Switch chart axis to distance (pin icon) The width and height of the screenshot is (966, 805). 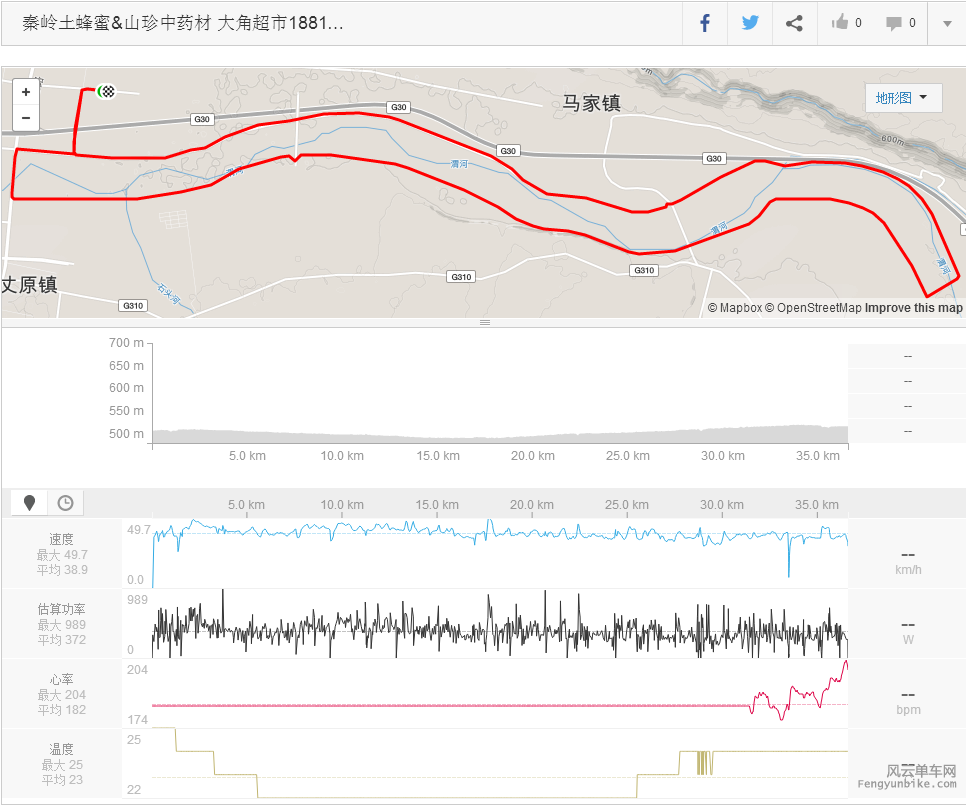pos(30,502)
